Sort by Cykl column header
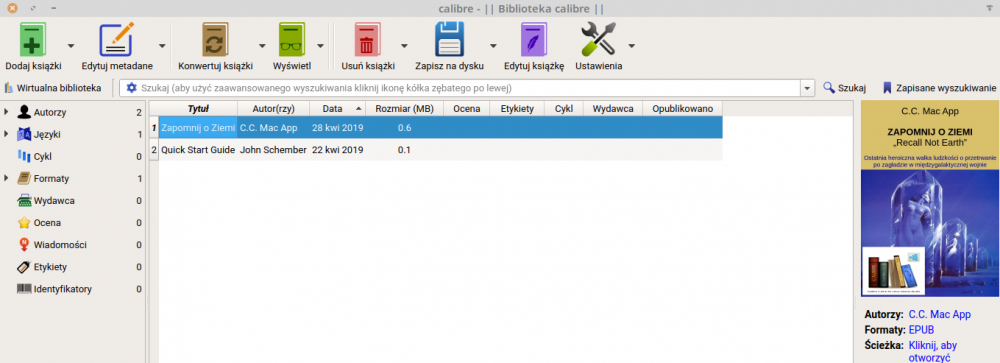Image resolution: width=1000 pixels, height=363 pixels. pyautogui.click(x=564, y=108)
